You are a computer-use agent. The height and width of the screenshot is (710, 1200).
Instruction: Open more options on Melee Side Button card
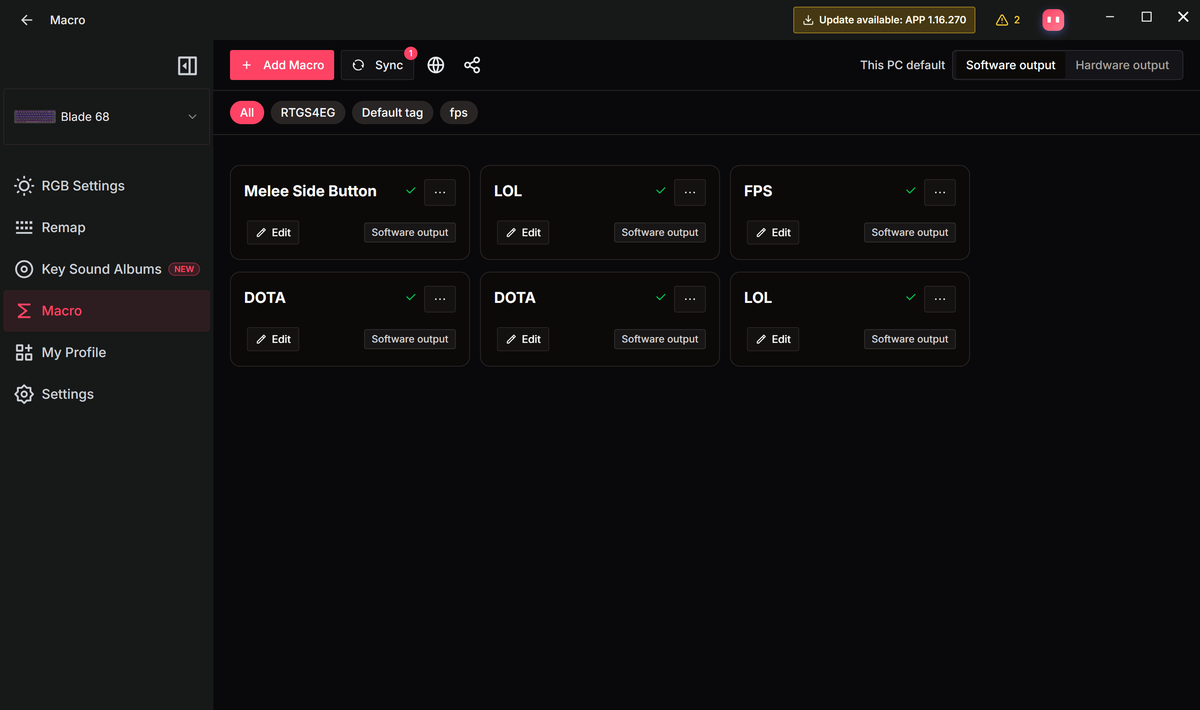[x=440, y=192]
